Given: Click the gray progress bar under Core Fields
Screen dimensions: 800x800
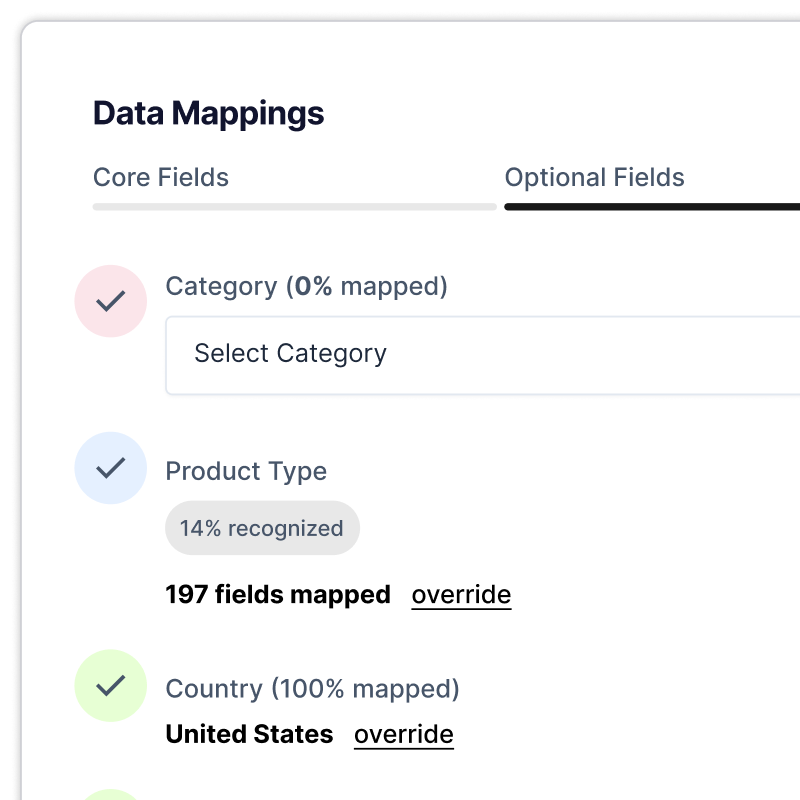Looking at the screenshot, I should (294, 207).
